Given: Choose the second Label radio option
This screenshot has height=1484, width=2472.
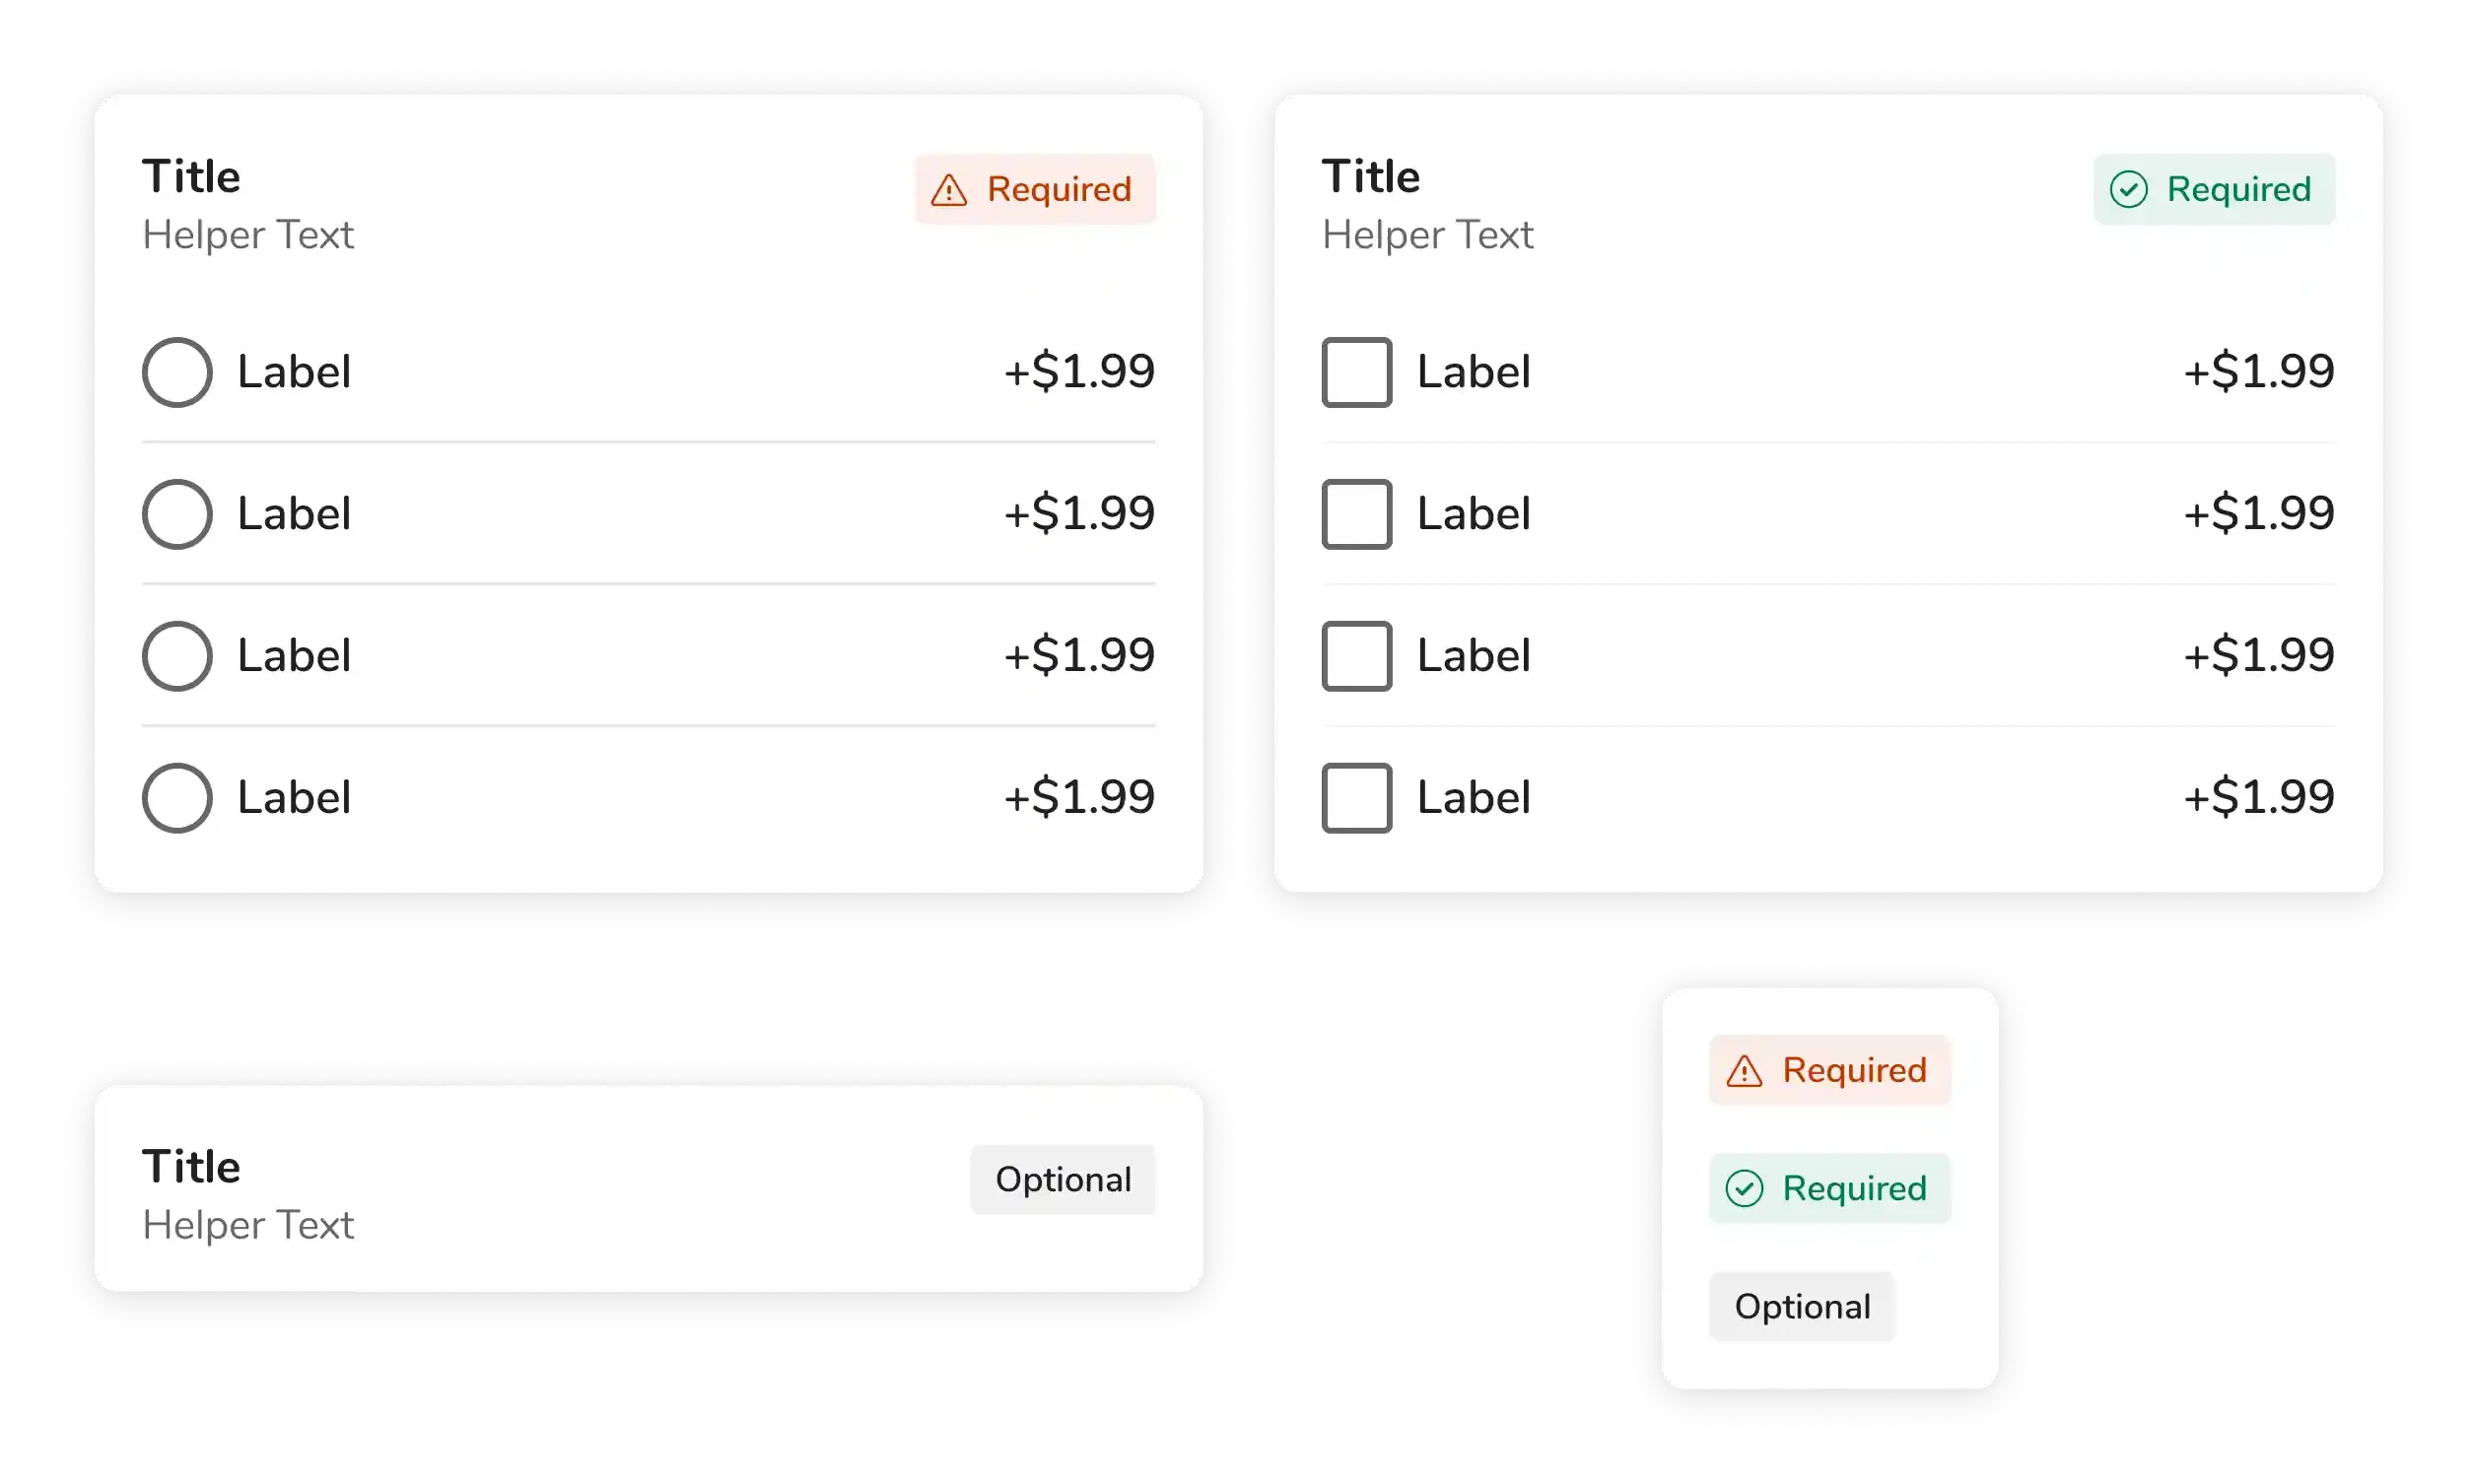Looking at the screenshot, I should (177, 514).
